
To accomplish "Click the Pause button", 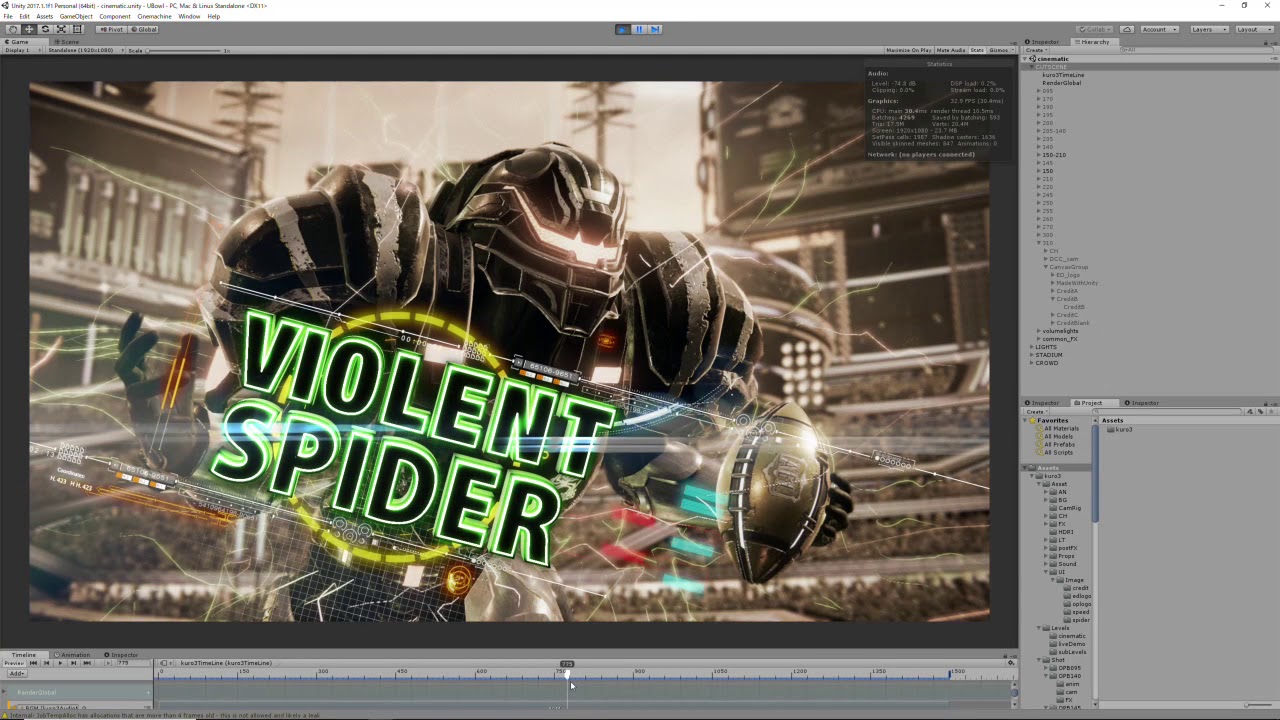I will pos(638,29).
